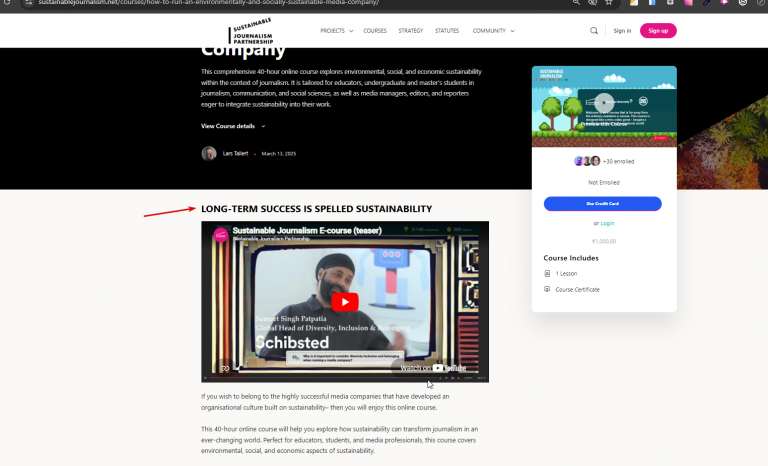The image size is (768, 466).
Task: Click the course preview thumbnail image
Action: (604, 106)
